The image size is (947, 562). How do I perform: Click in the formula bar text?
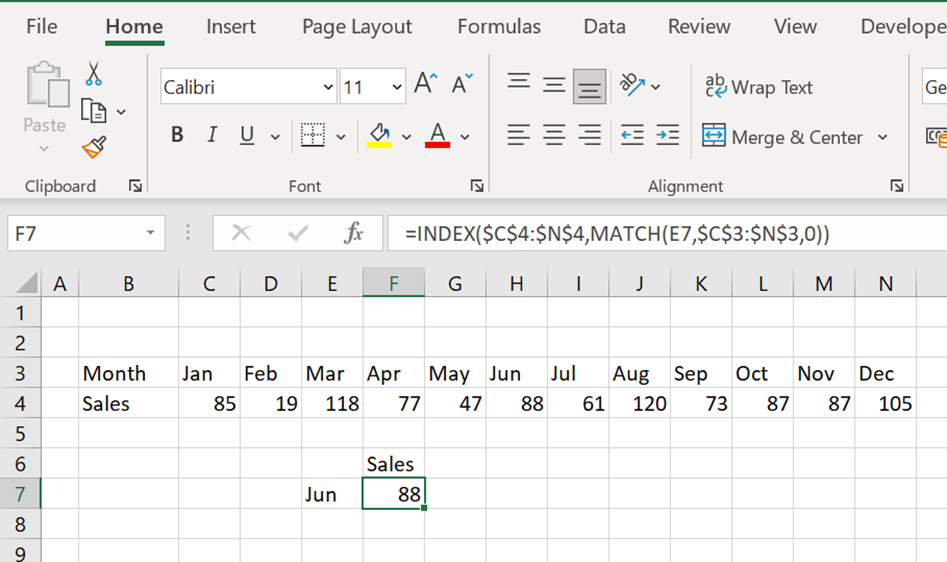(x=617, y=233)
